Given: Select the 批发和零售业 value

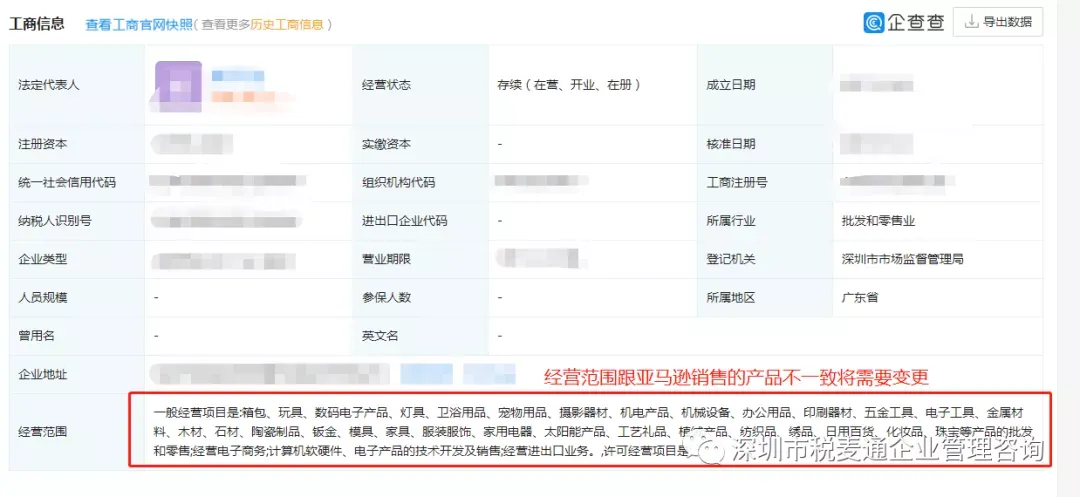Looking at the screenshot, I should tap(878, 222).
